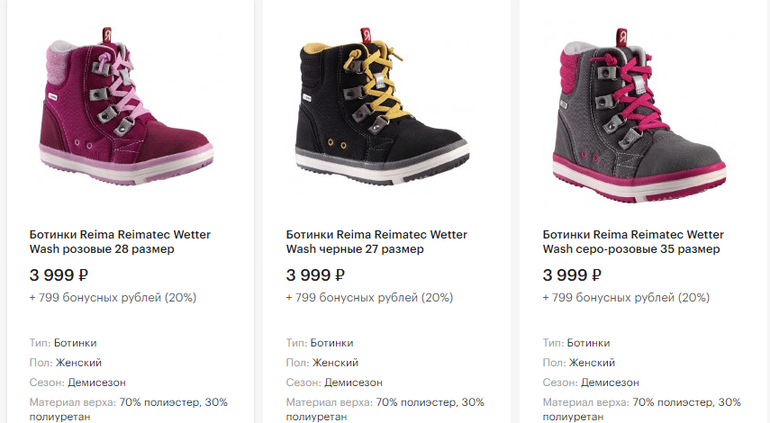Click the 3 999 ₽ price of black boots
Screen dimensions: 770x423
pyautogui.click(x=316, y=275)
